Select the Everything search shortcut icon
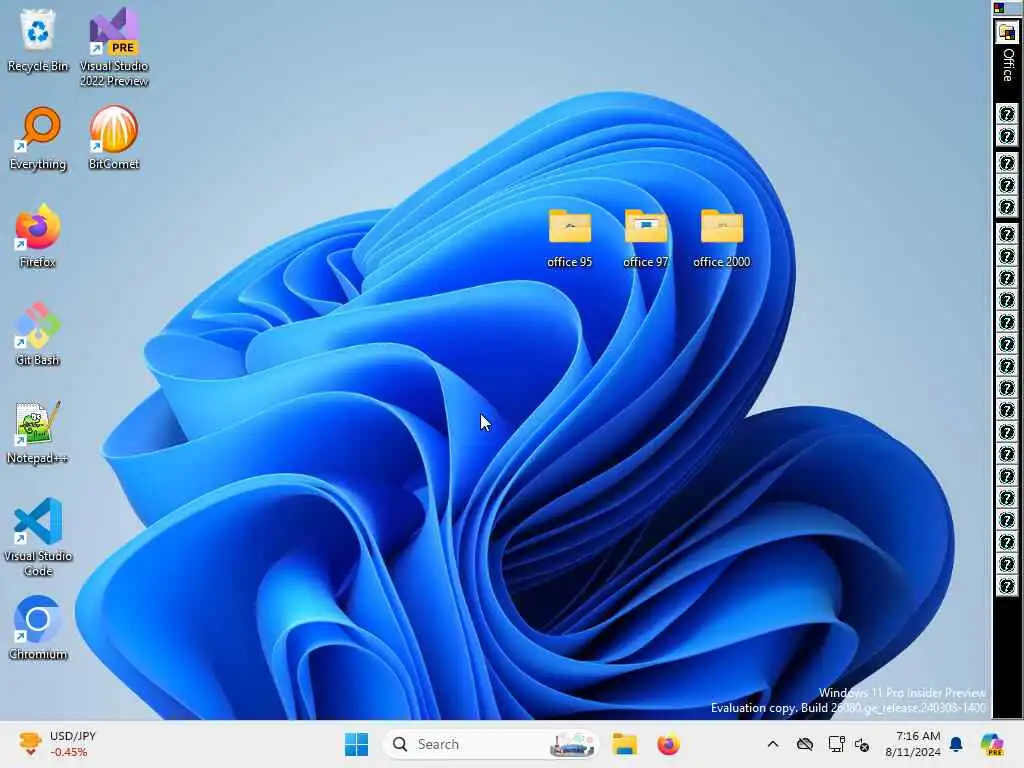 pyautogui.click(x=38, y=138)
